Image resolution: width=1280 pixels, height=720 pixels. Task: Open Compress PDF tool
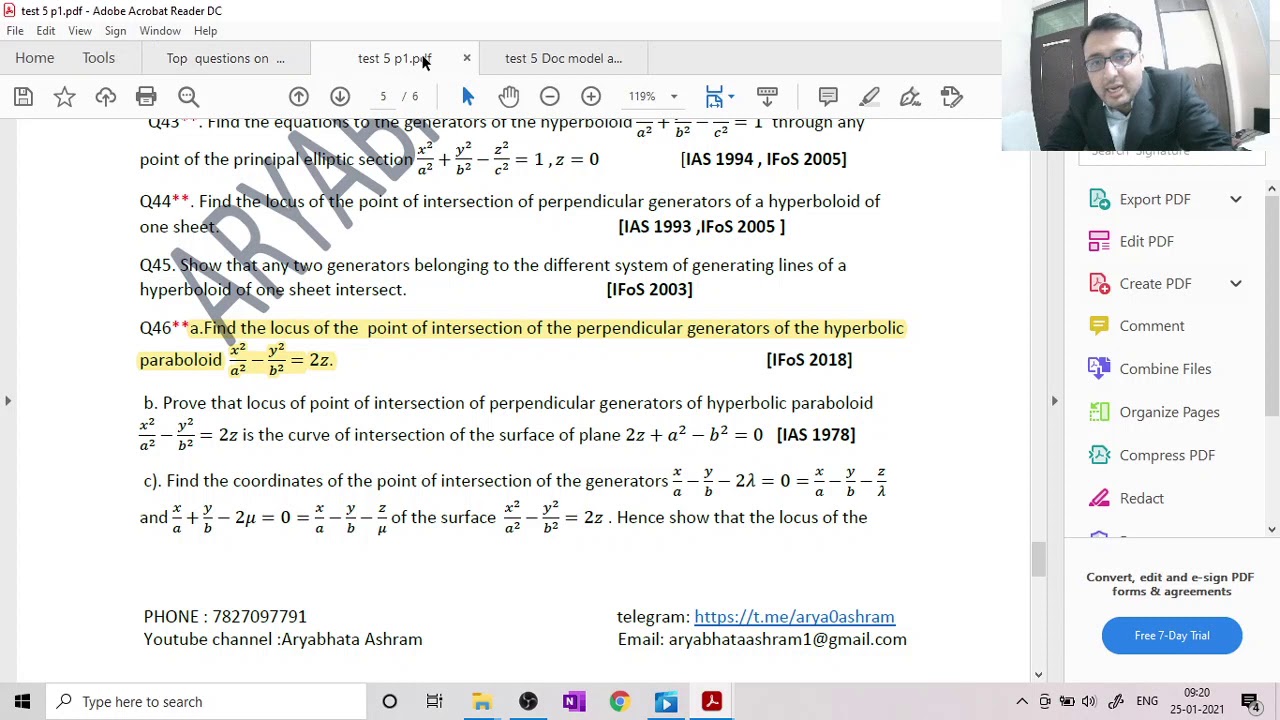tap(1166, 455)
